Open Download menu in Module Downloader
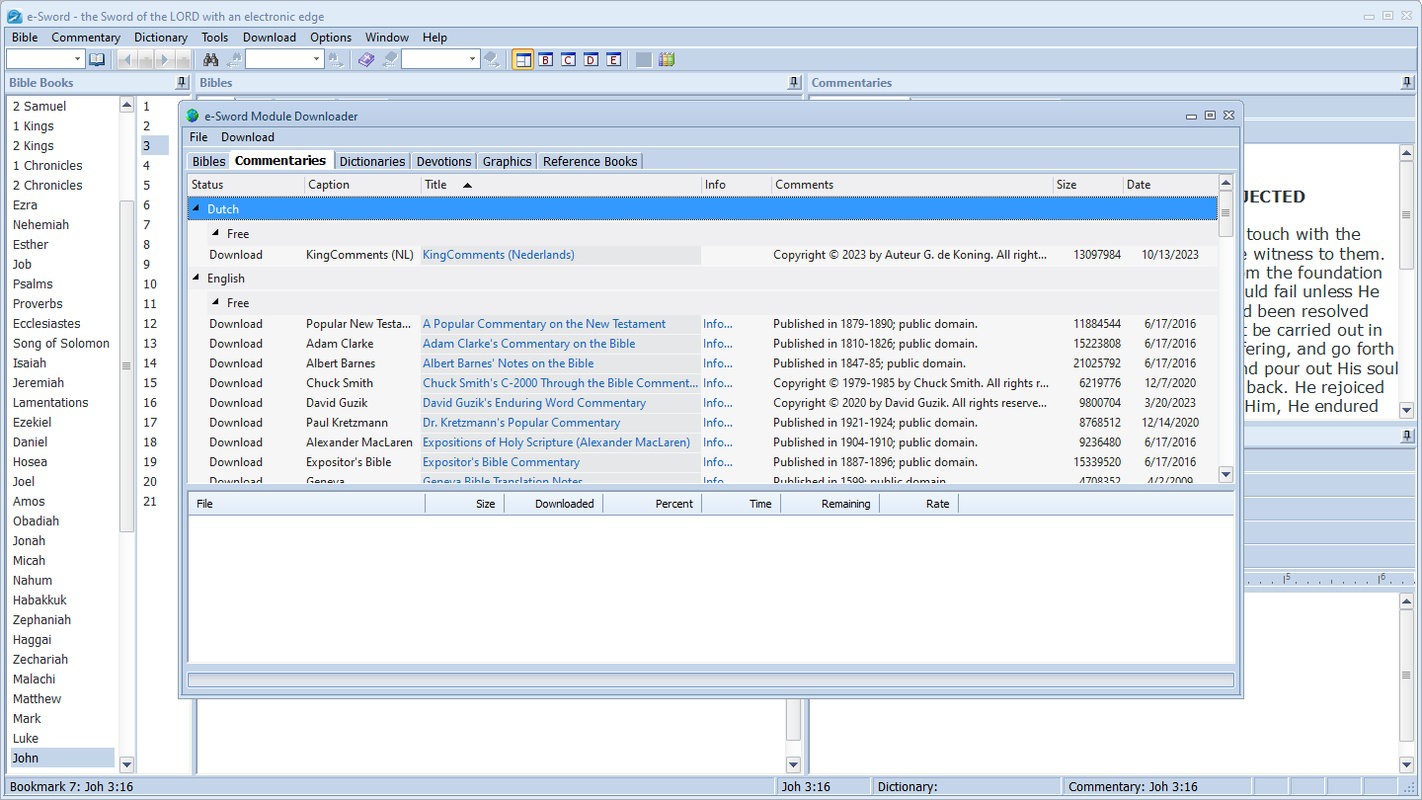 click(x=248, y=137)
